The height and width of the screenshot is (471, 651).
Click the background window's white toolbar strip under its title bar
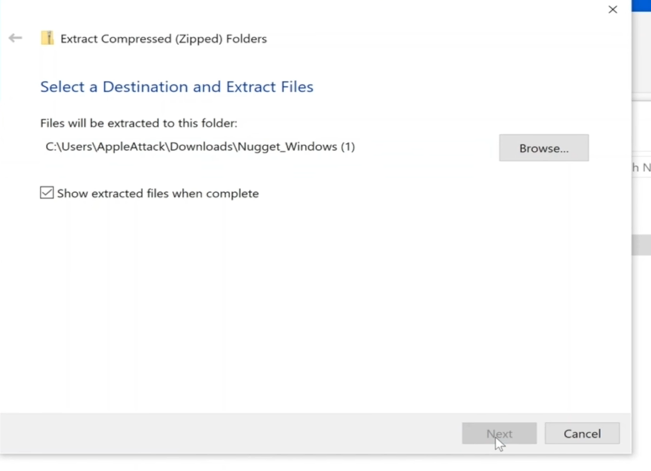coord(642,52)
